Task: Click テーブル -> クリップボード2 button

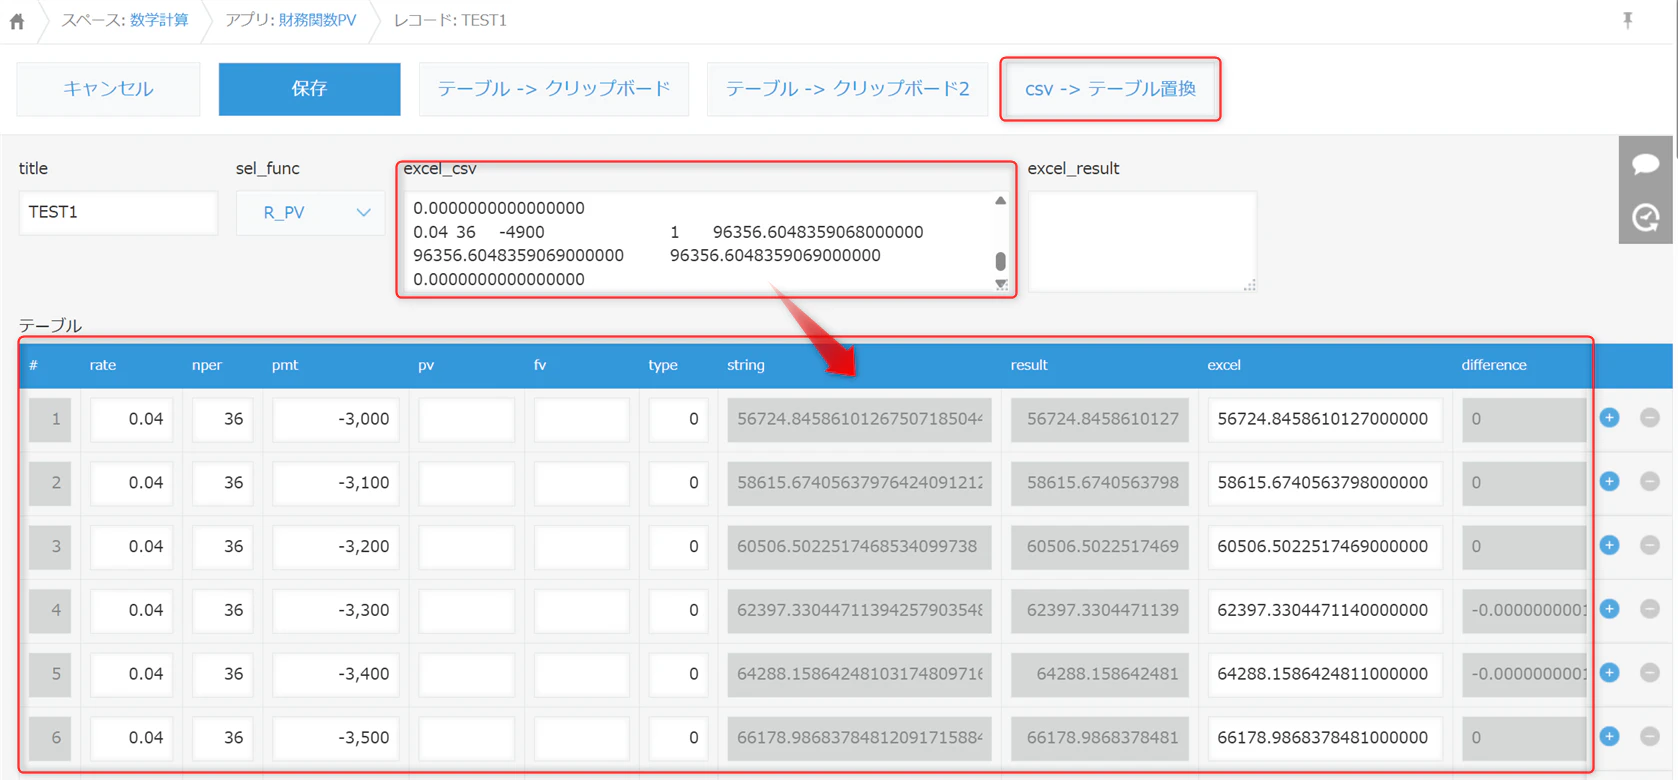Action: click(x=847, y=89)
